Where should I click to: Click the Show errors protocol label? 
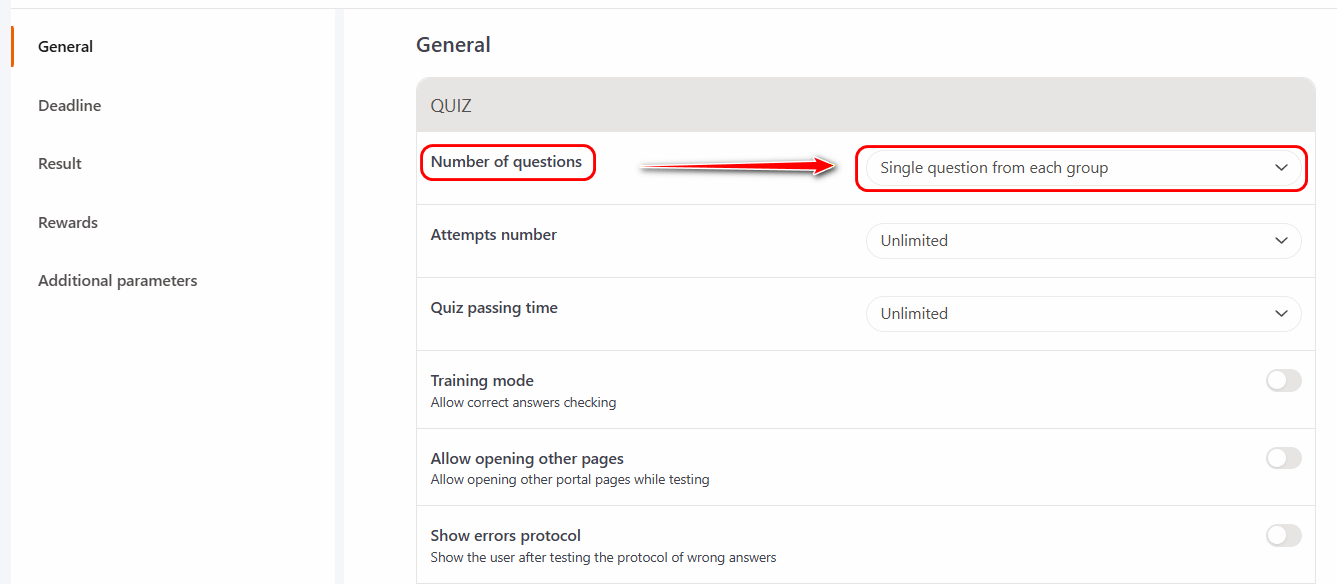pos(505,536)
